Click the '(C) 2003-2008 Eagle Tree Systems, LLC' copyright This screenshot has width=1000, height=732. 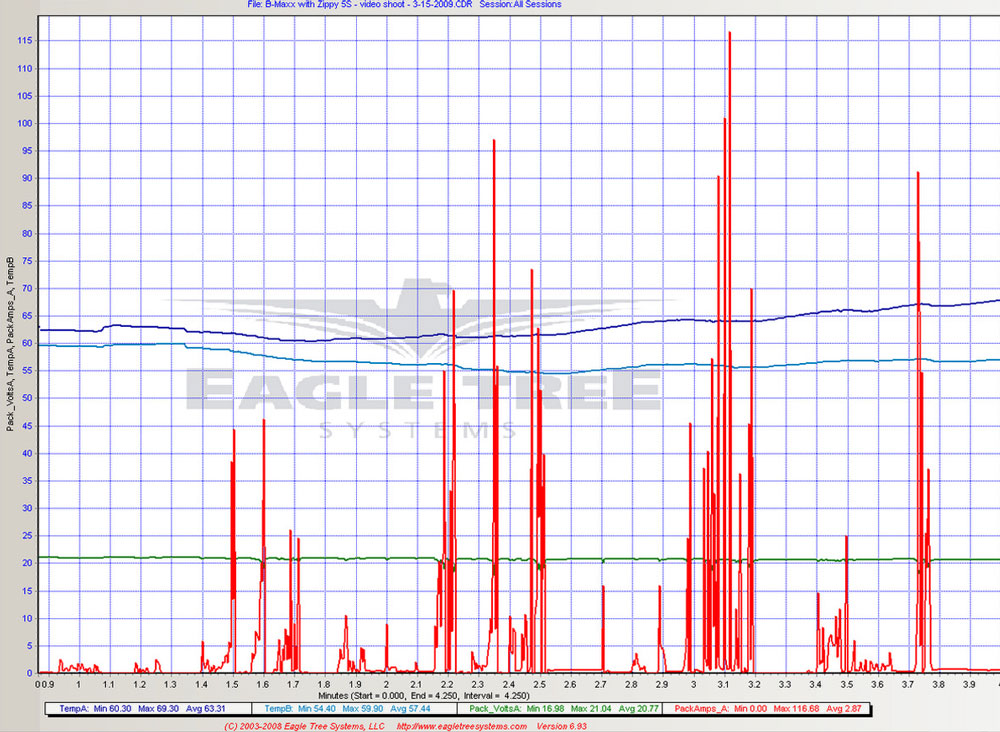(304, 726)
